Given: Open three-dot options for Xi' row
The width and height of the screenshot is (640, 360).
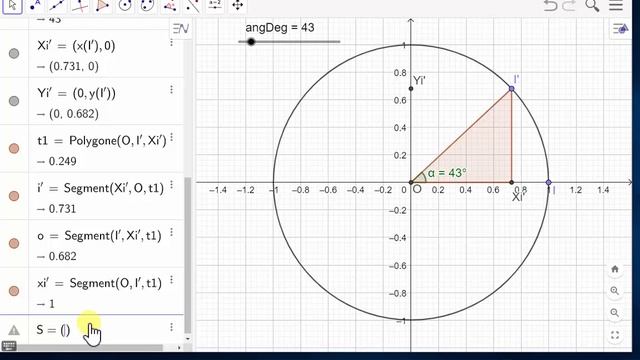Looking at the screenshot, I should (171, 42).
